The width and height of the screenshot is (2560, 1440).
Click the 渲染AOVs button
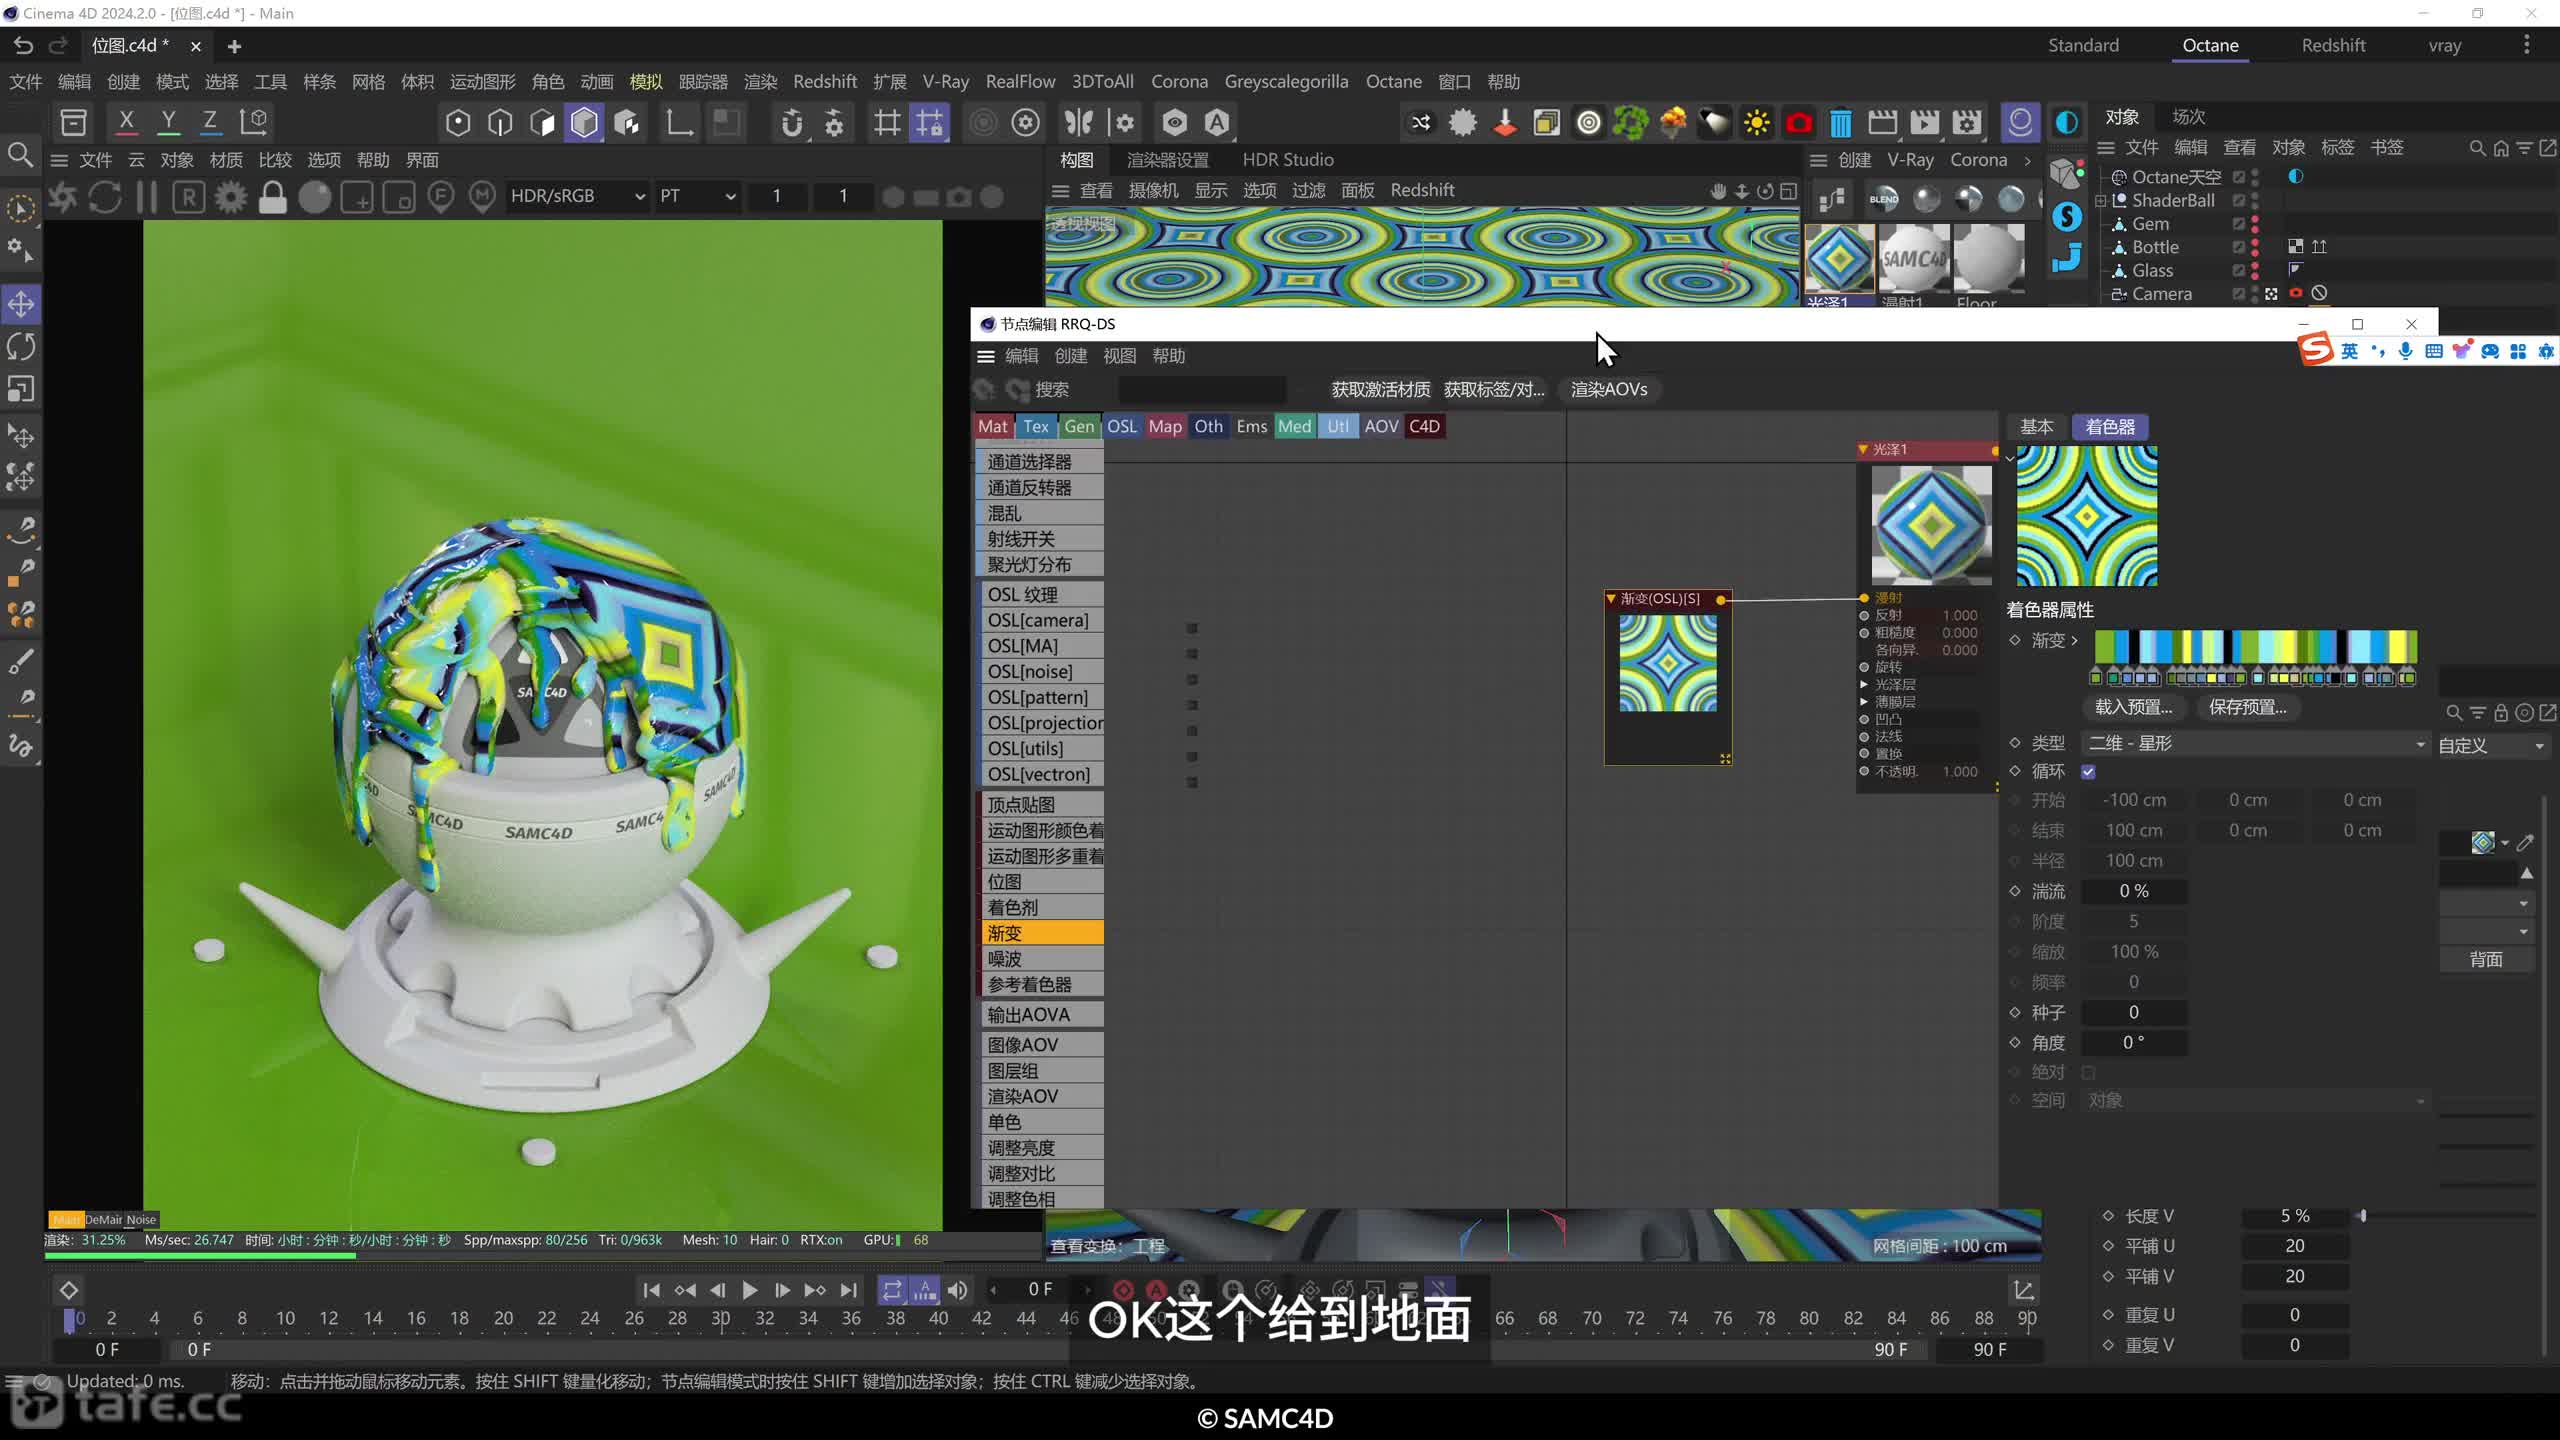click(1608, 389)
